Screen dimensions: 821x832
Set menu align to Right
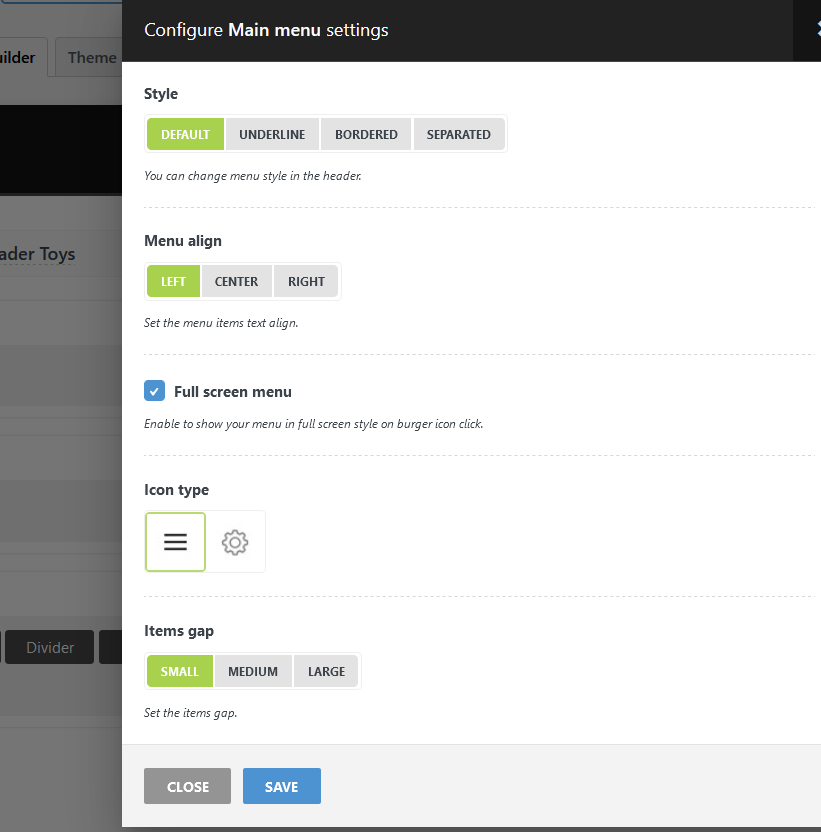306,281
